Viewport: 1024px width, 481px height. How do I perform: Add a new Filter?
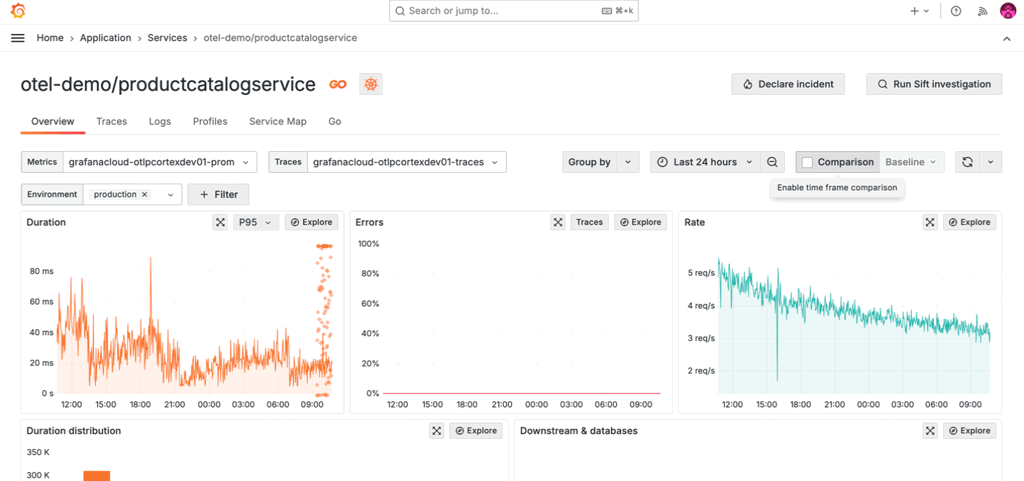(x=218, y=194)
